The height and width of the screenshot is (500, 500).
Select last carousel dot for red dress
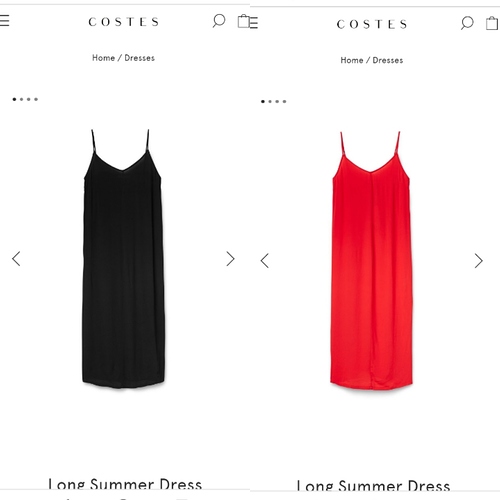[284, 102]
